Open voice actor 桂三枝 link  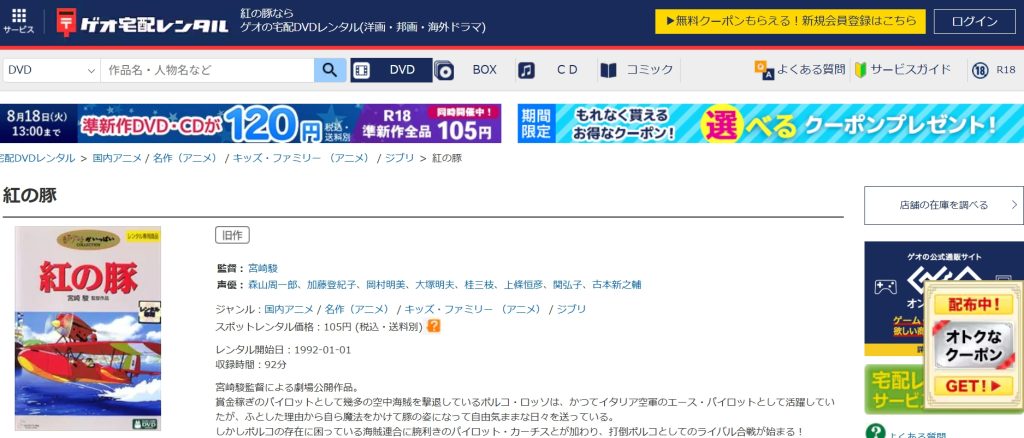point(479,285)
